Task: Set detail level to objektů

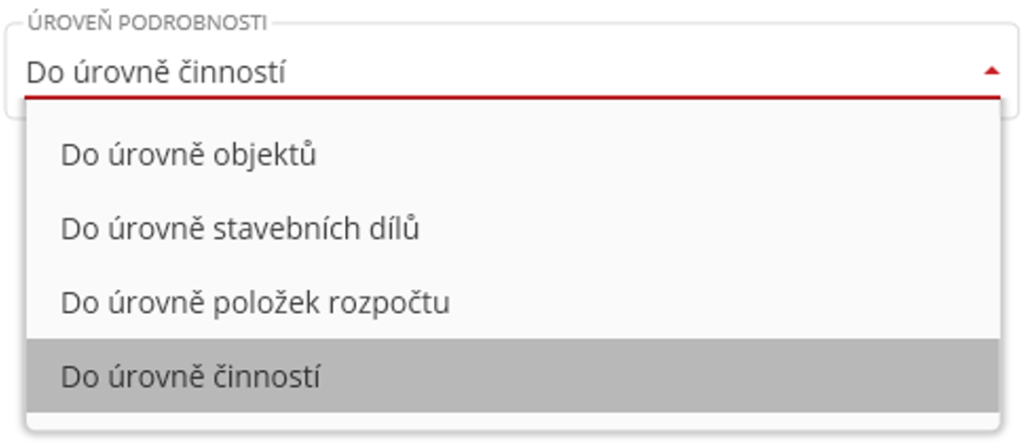Action: [189, 155]
